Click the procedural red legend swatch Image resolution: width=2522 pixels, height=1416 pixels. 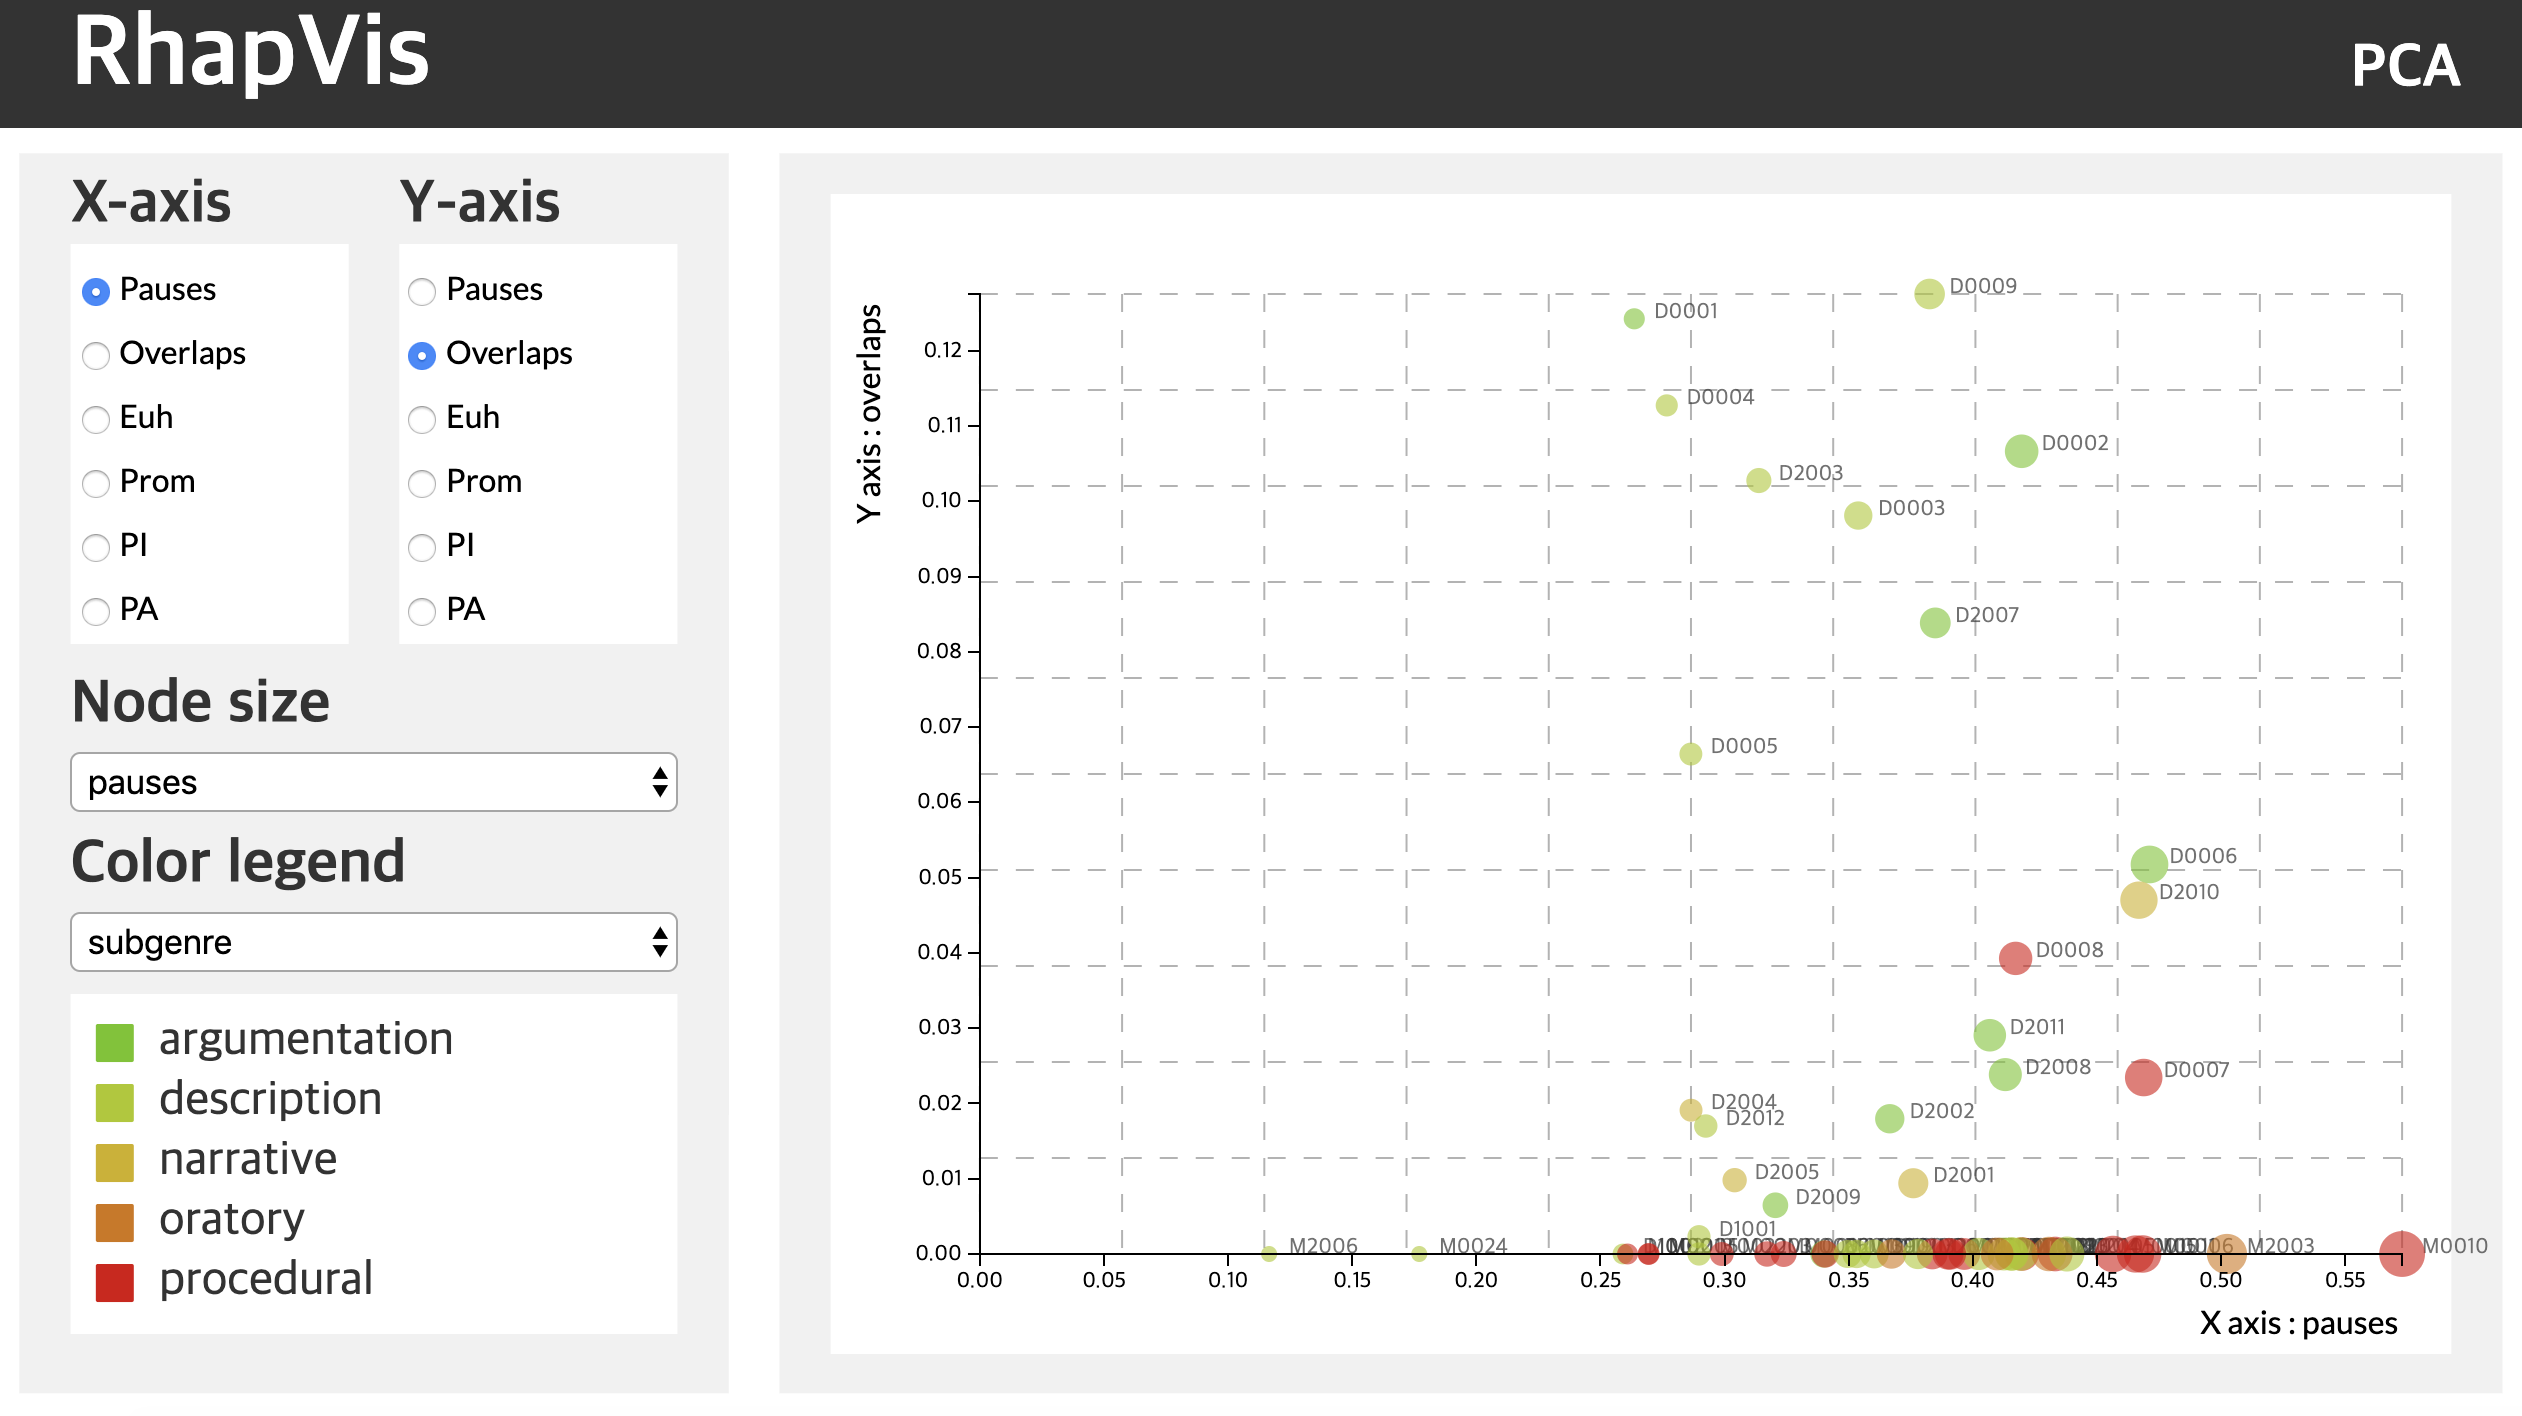tap(114, 1282)
